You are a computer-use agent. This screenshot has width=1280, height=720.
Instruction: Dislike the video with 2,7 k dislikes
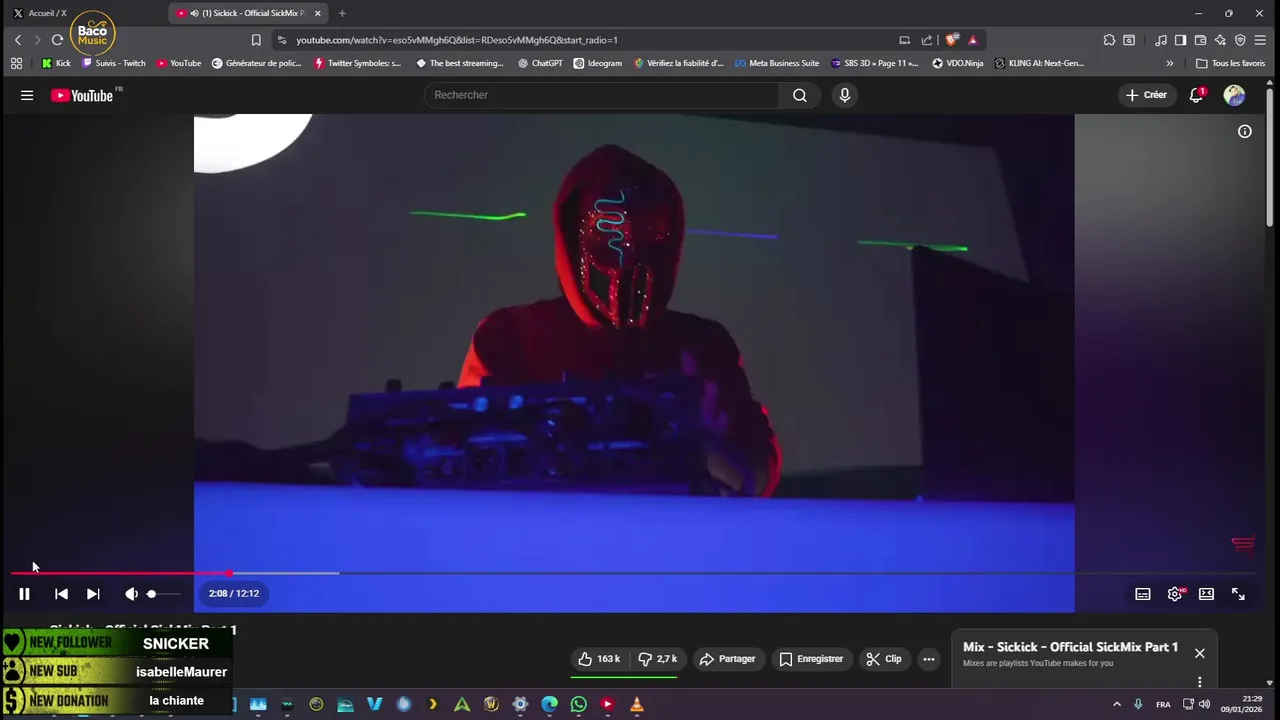pos(658,659)
